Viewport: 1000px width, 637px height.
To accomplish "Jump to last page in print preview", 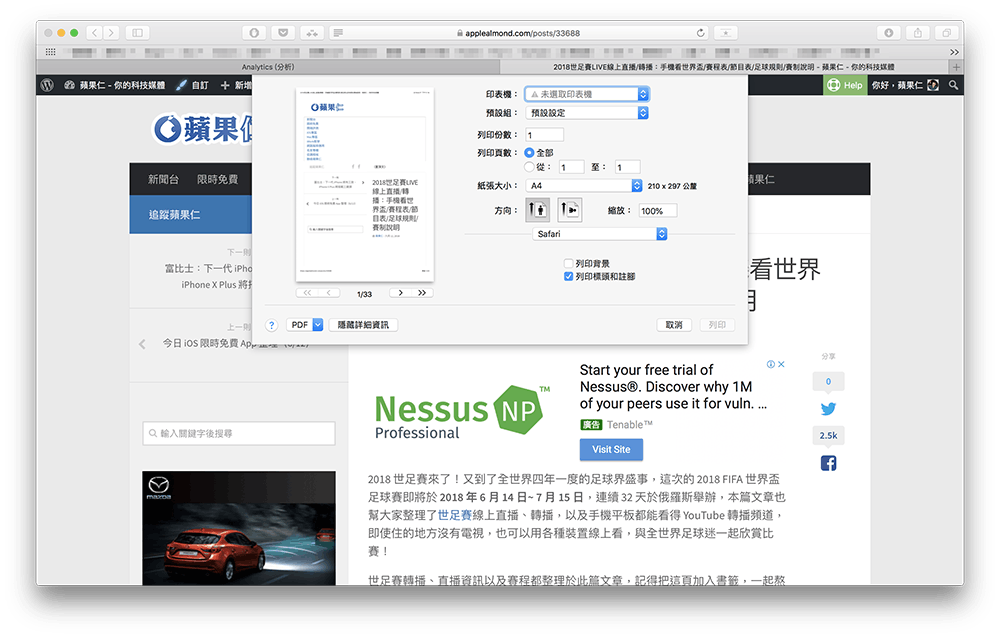I will point(422,293).
